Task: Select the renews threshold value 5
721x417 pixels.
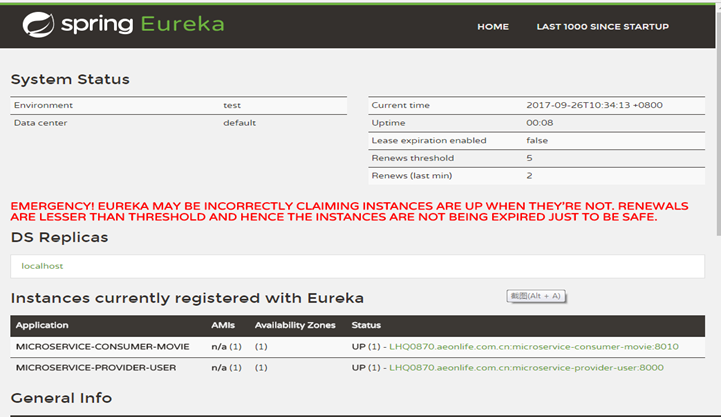Action: click(x=529, y=158)
